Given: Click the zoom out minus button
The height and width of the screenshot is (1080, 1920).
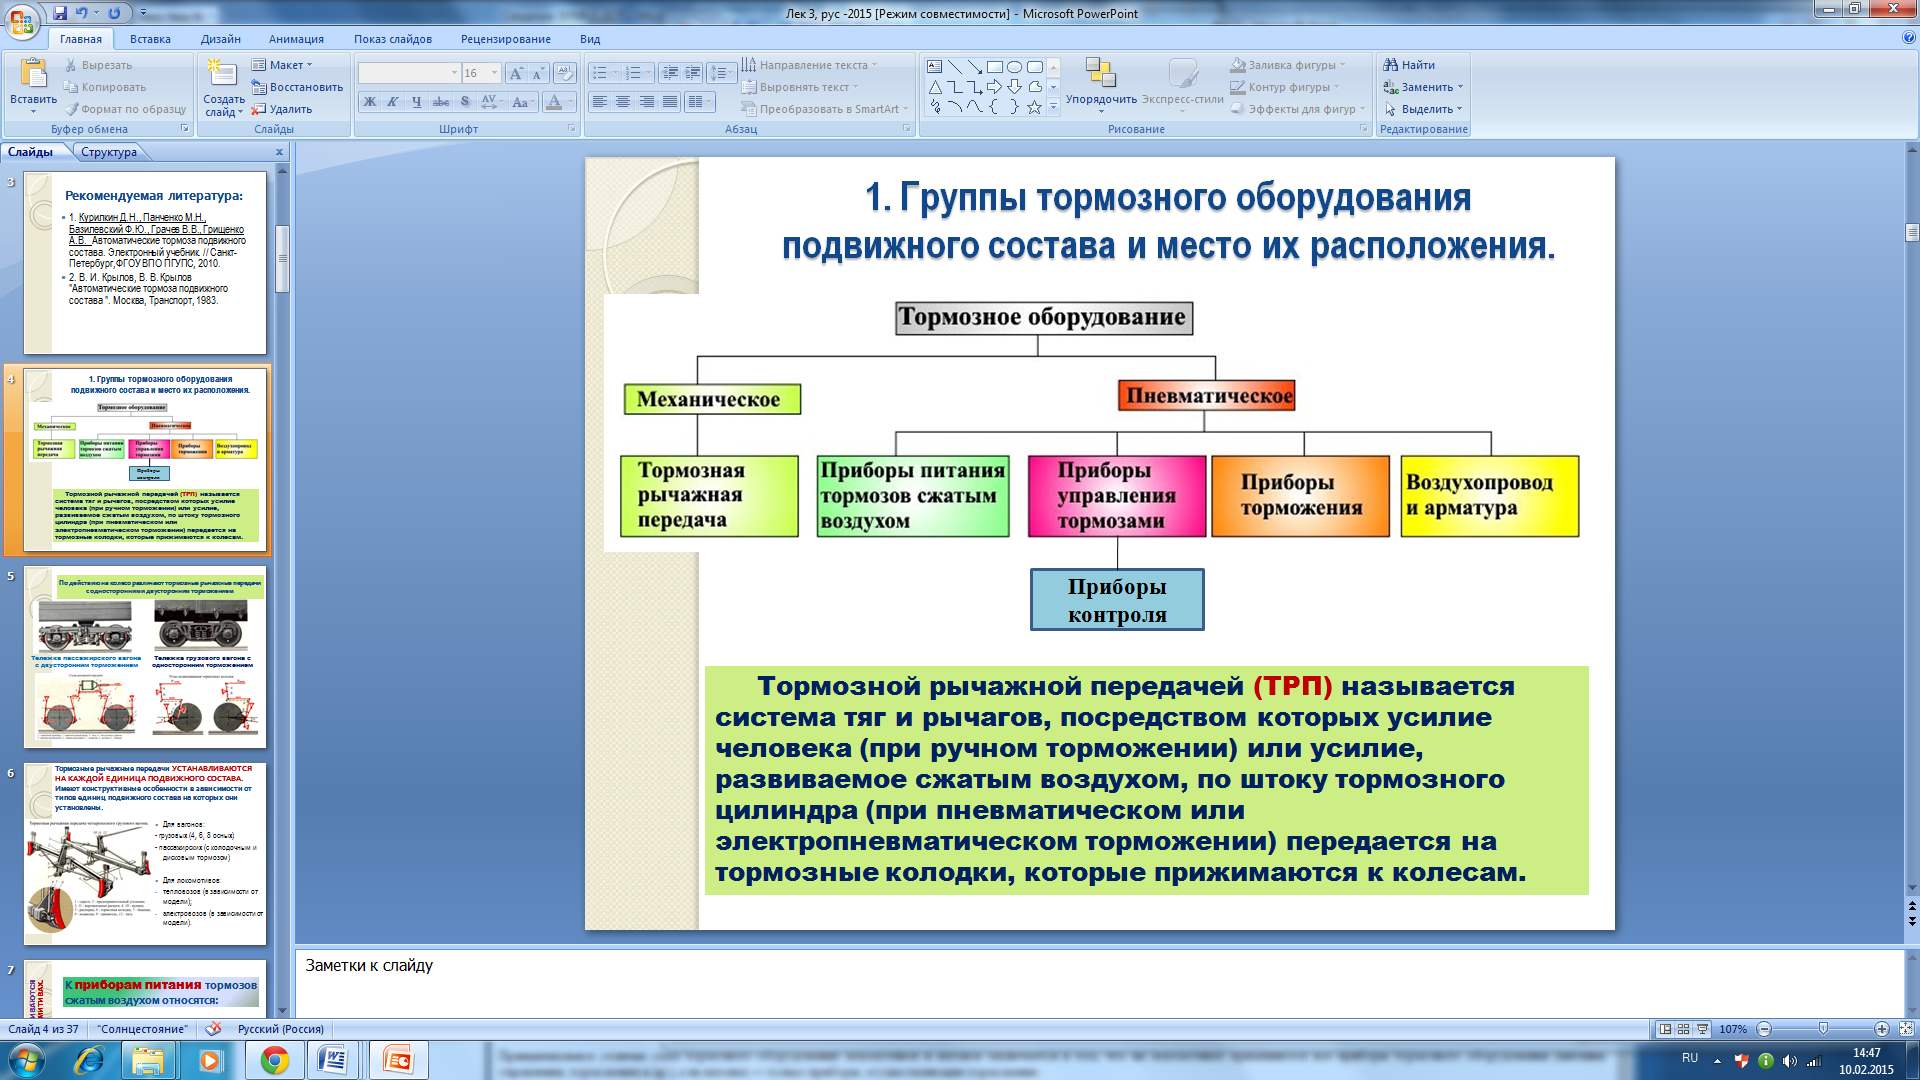Looking at the screenshot, I should (x=1764, y=1029).
